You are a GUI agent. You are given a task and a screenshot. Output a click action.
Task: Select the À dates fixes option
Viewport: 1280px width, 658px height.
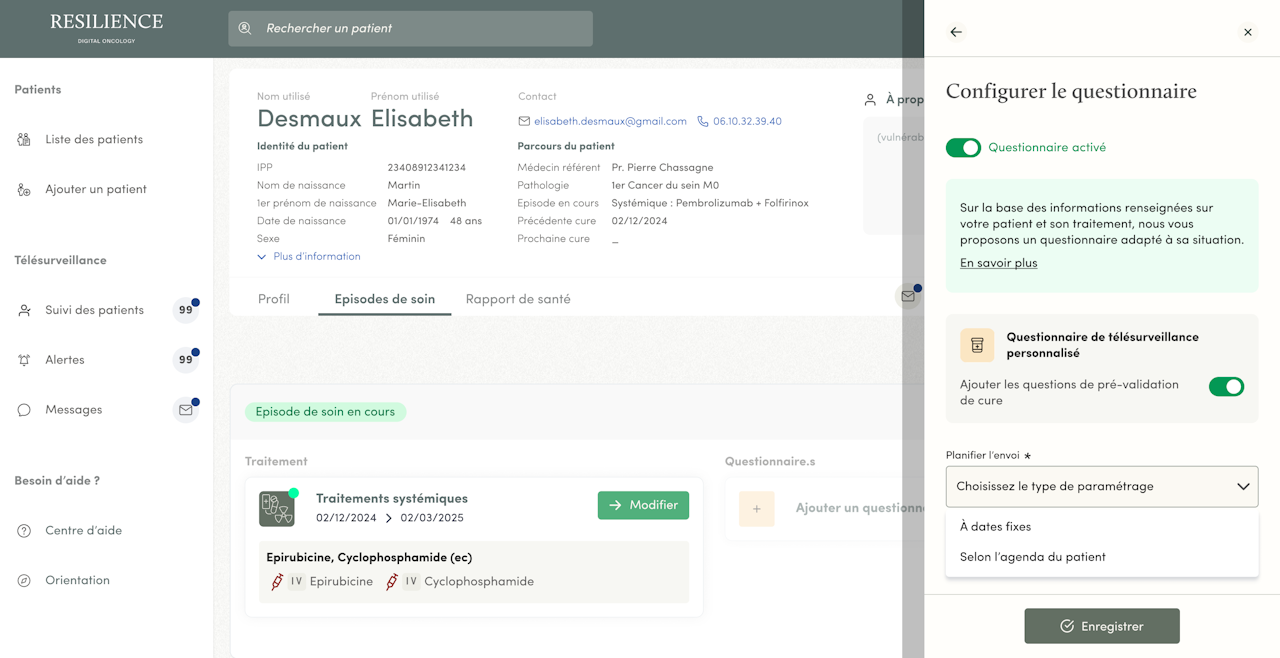pos(1102,527)
